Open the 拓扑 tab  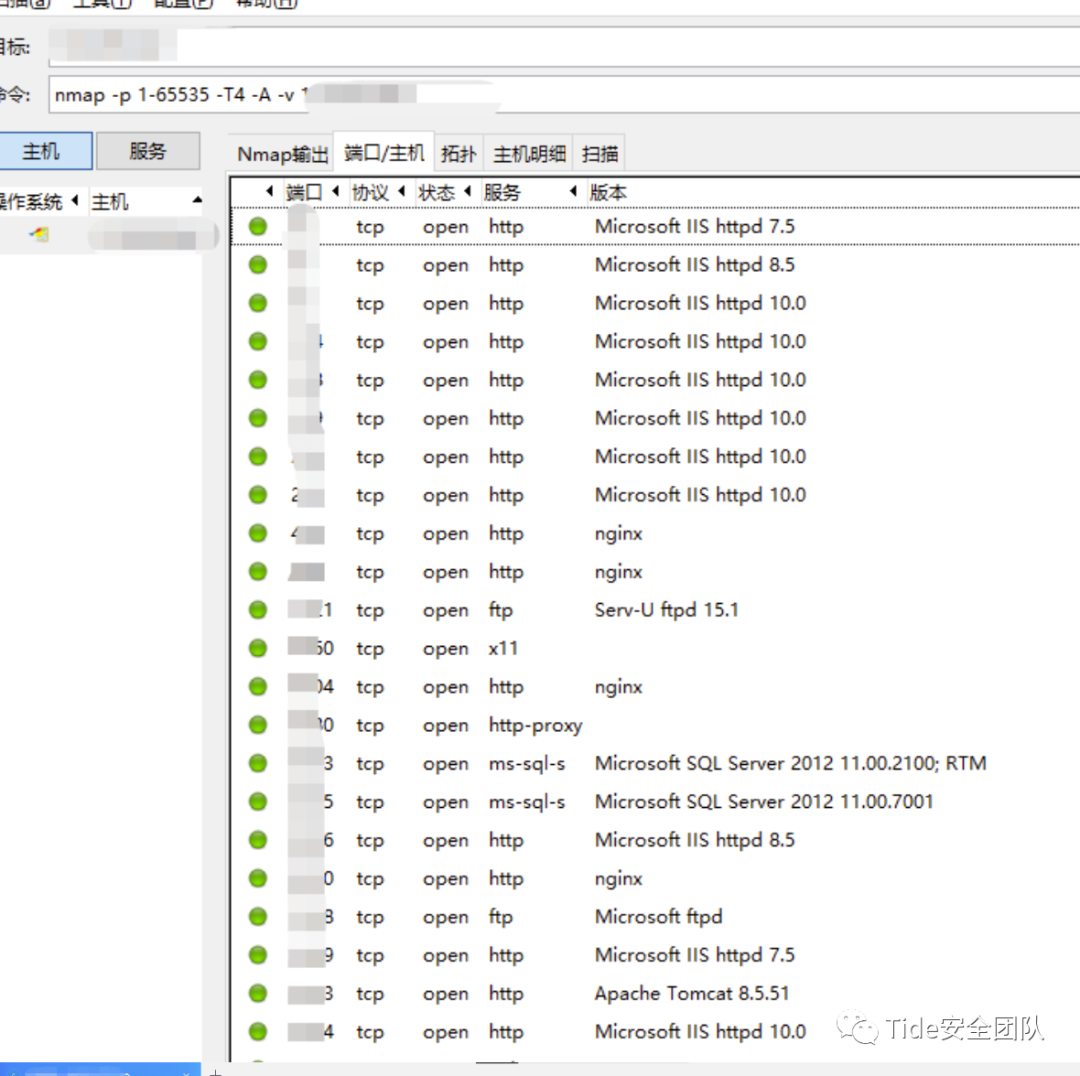(459, 154)
